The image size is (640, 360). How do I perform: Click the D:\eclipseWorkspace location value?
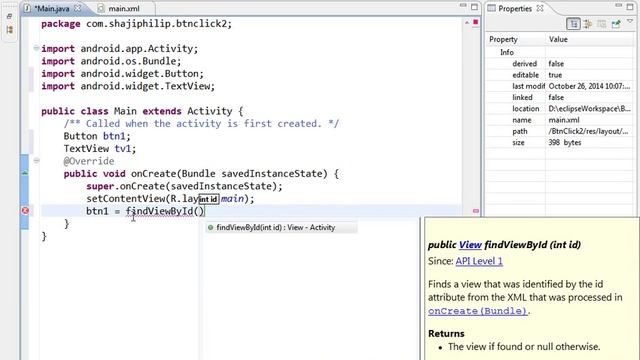589,109
